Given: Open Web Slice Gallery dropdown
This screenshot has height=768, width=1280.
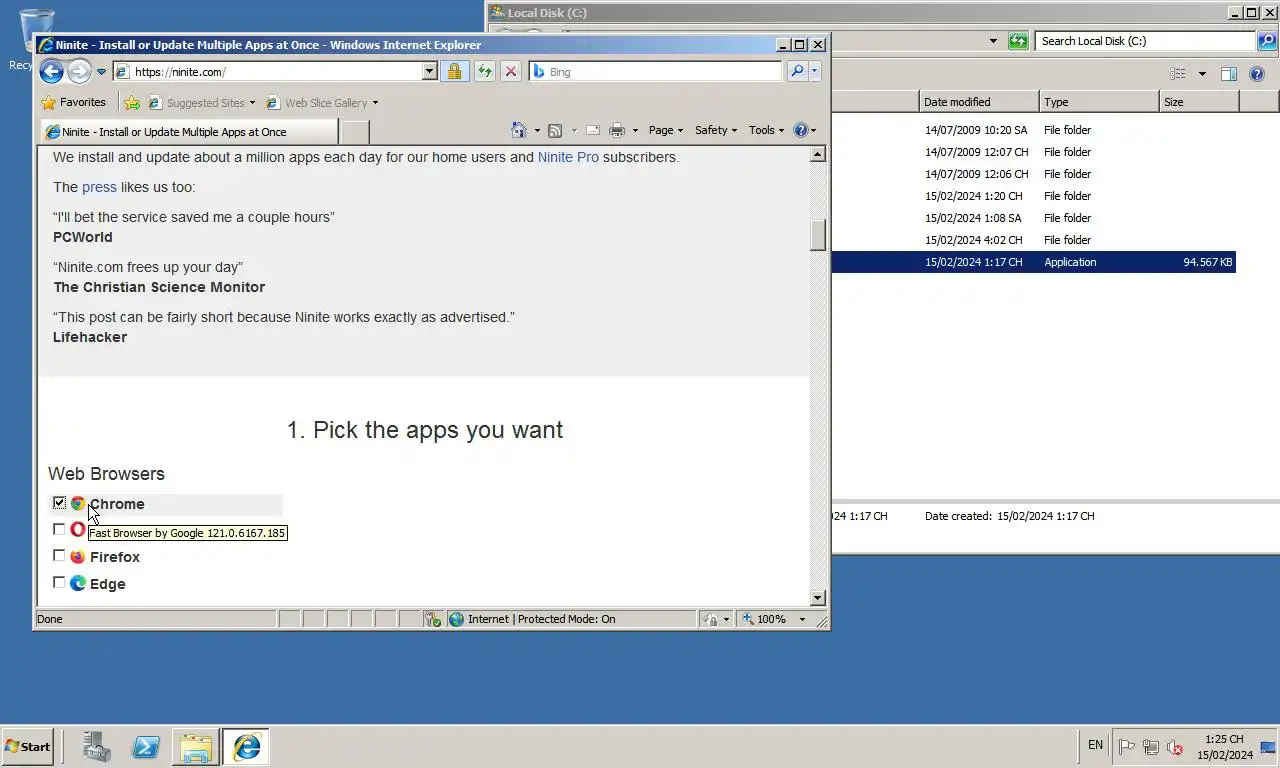Looking at the screenshot, I should [x=322, y=102].
